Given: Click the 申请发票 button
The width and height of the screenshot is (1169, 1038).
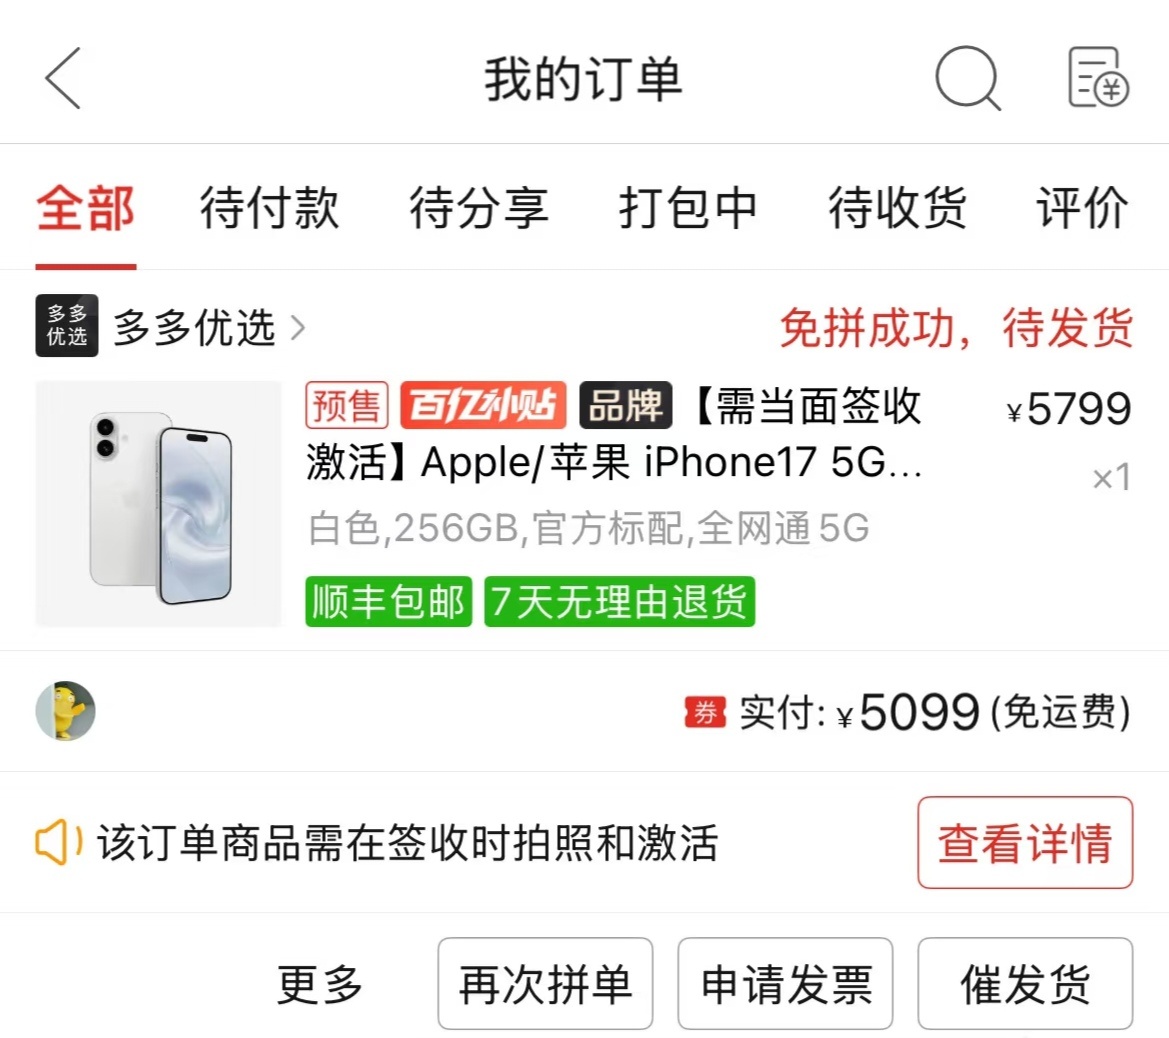Looking at the screenshot, I should pos(785,984).
